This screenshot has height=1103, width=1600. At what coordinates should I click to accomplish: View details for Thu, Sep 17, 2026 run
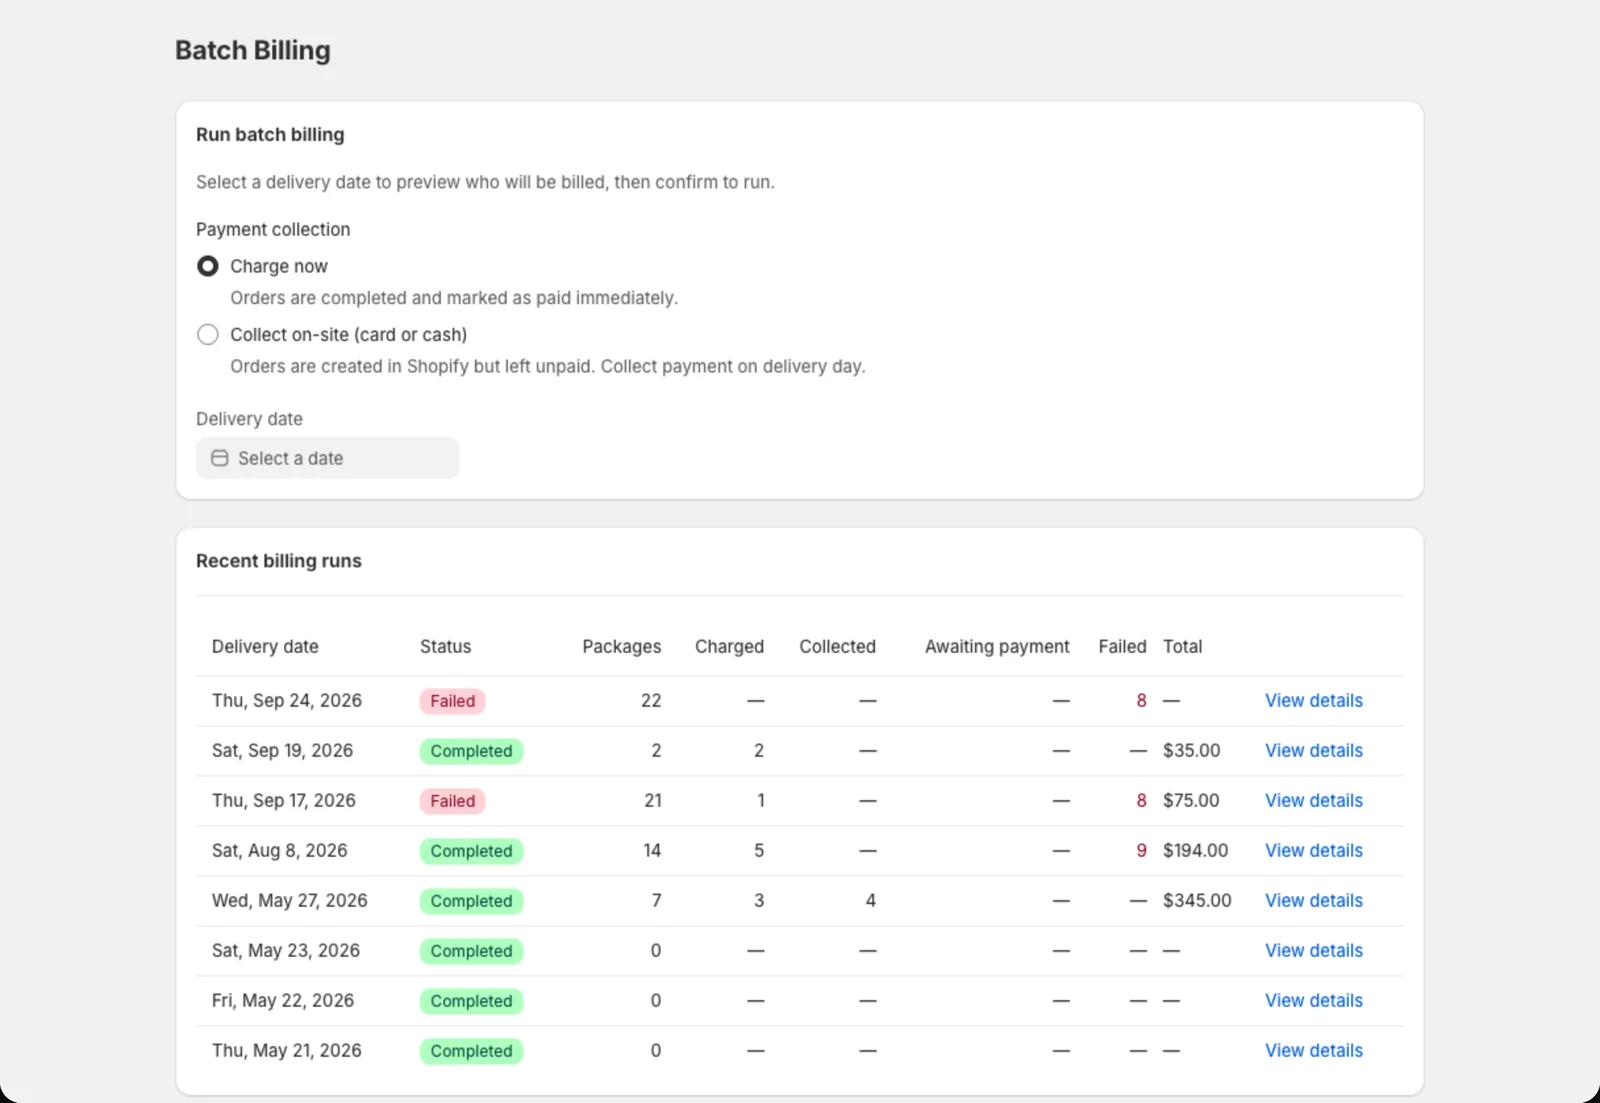point(1313,801)
